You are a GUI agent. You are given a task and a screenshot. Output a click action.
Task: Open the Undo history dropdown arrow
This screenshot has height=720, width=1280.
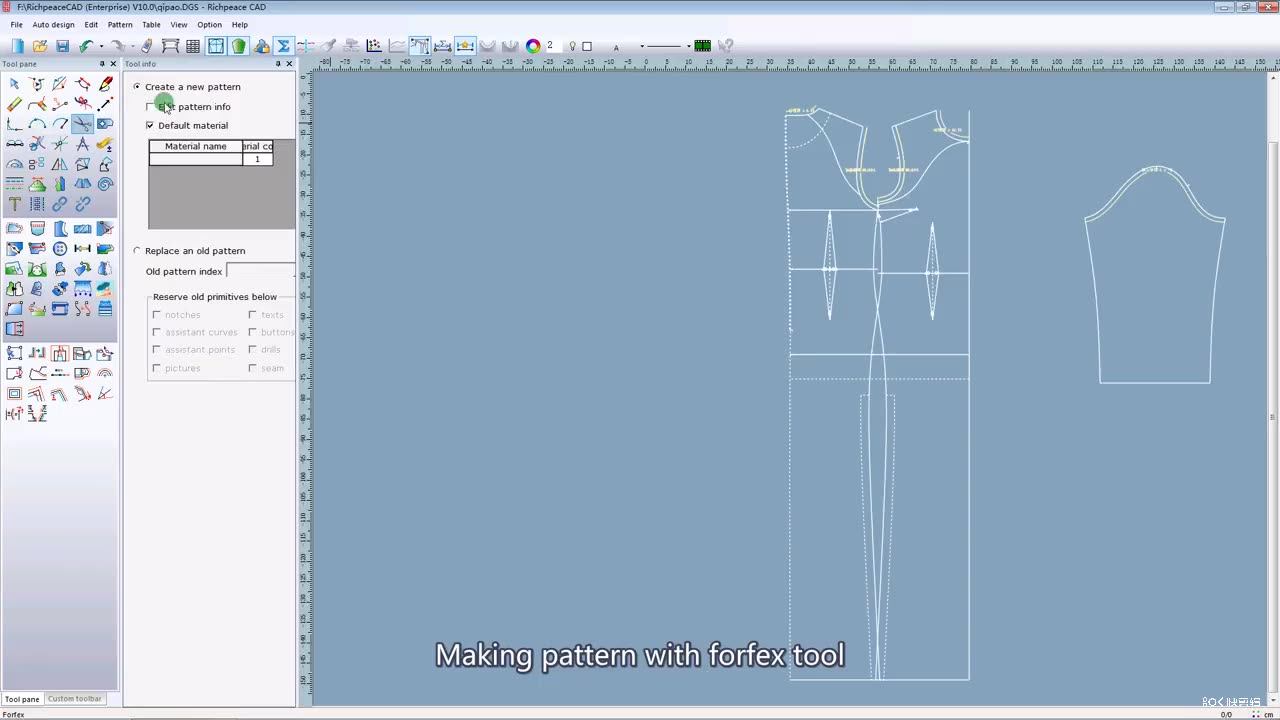[x=101, y=46]
